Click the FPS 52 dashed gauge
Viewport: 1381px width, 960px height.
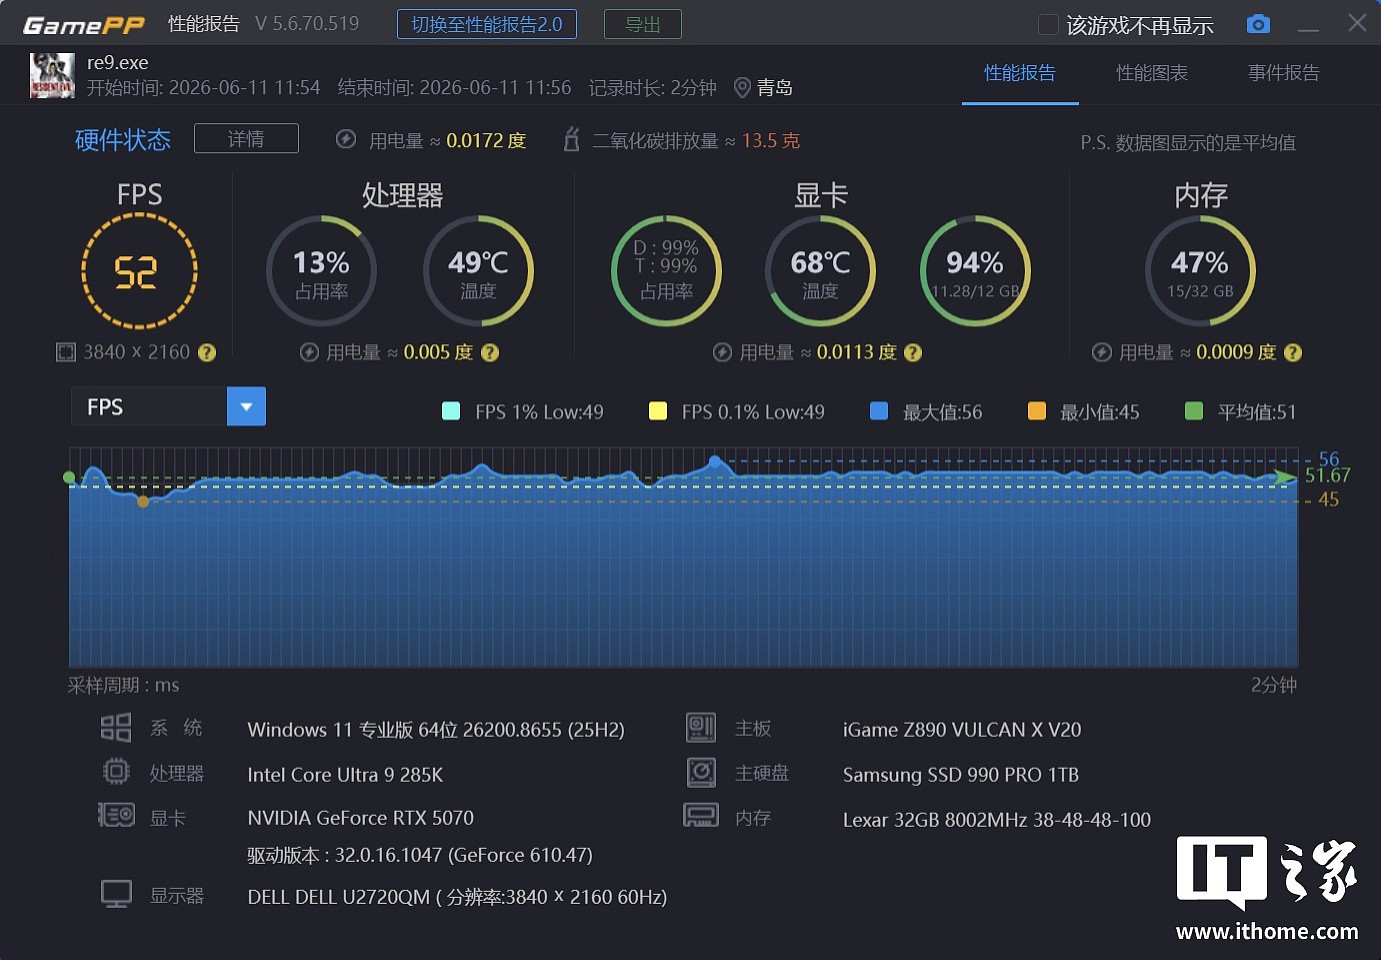[139, 272]
